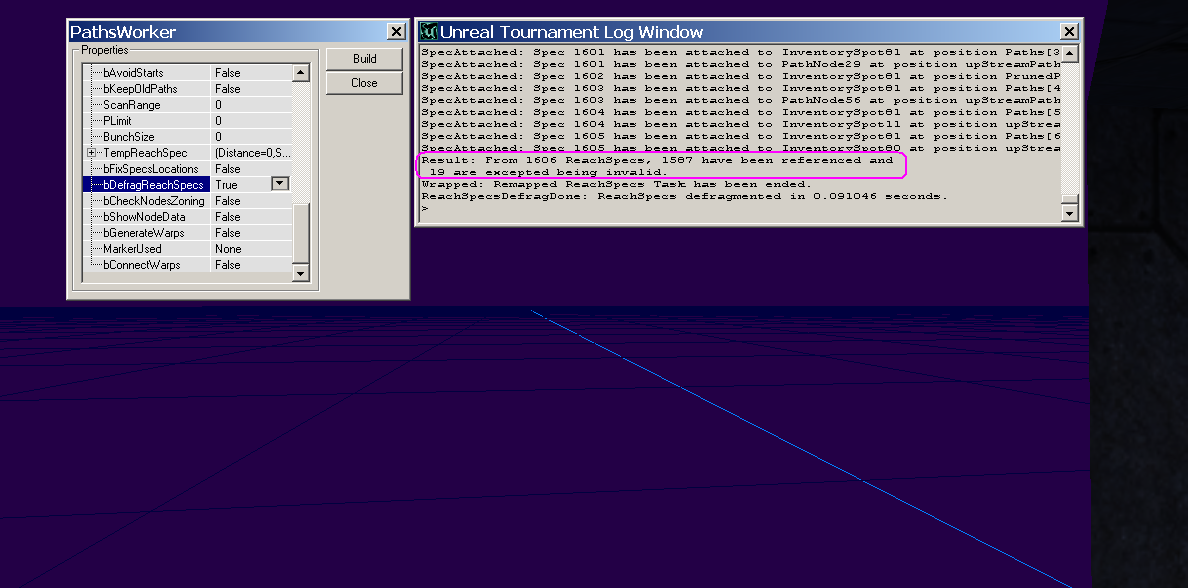Click the None value of MarkerUsed
The image size is (1188, 588).
pyautogui.click(x=228, y=249)
